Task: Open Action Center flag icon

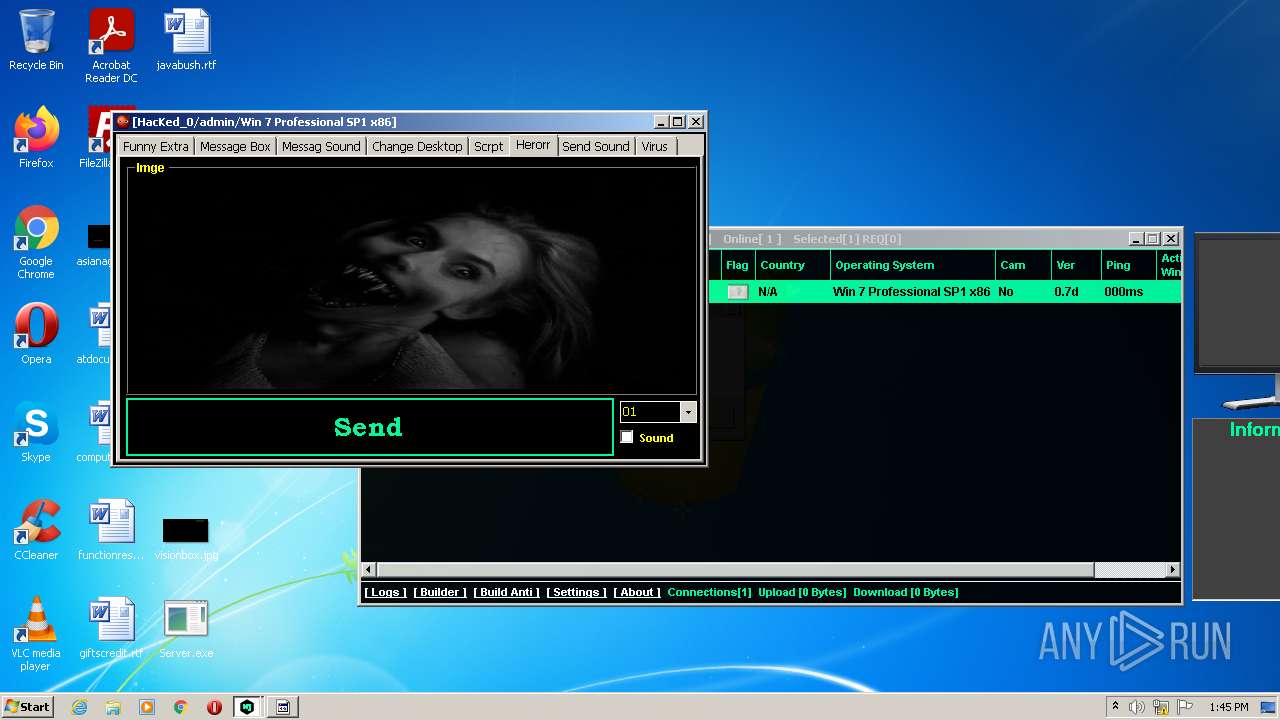Action: point(1184,707)
